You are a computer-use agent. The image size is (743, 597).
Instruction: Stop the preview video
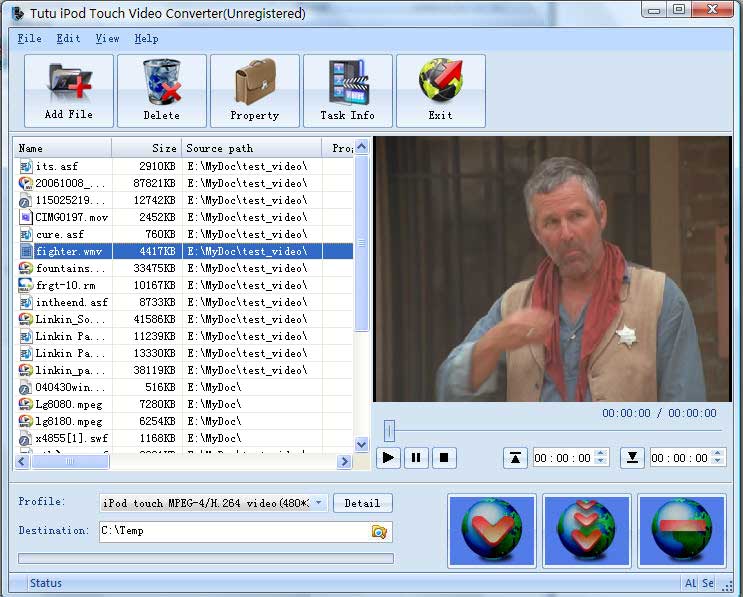click(444, 458)
